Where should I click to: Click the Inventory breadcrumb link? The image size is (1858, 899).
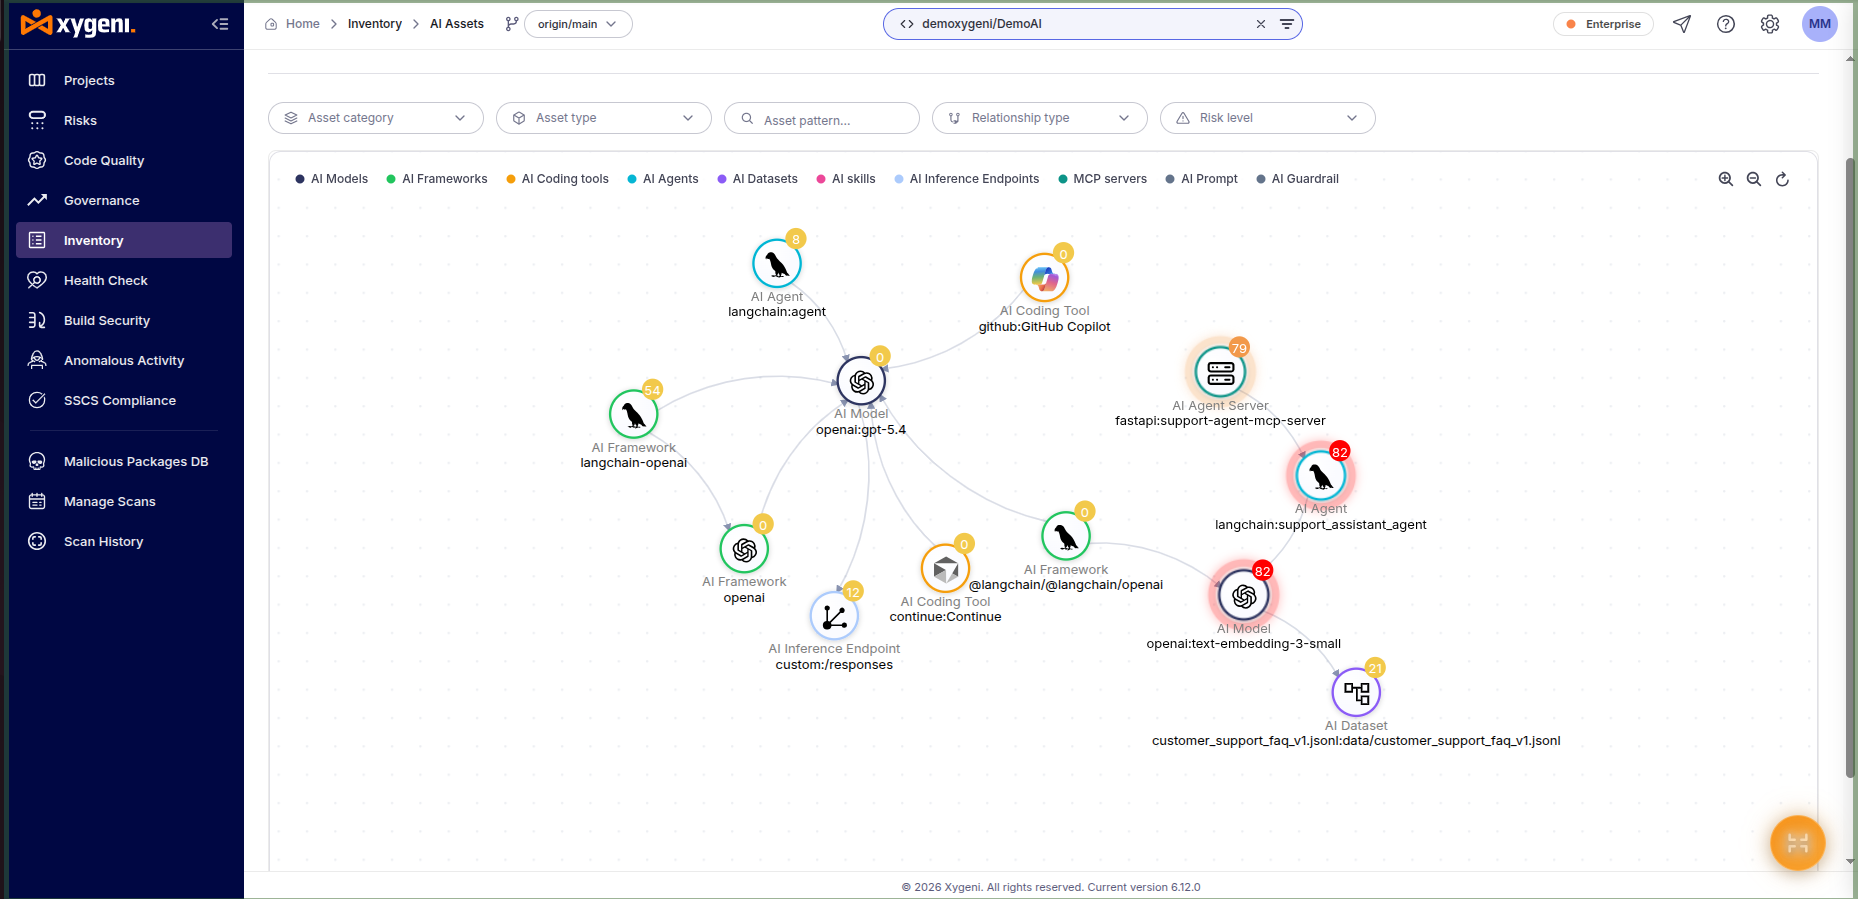tap(374, 24)
